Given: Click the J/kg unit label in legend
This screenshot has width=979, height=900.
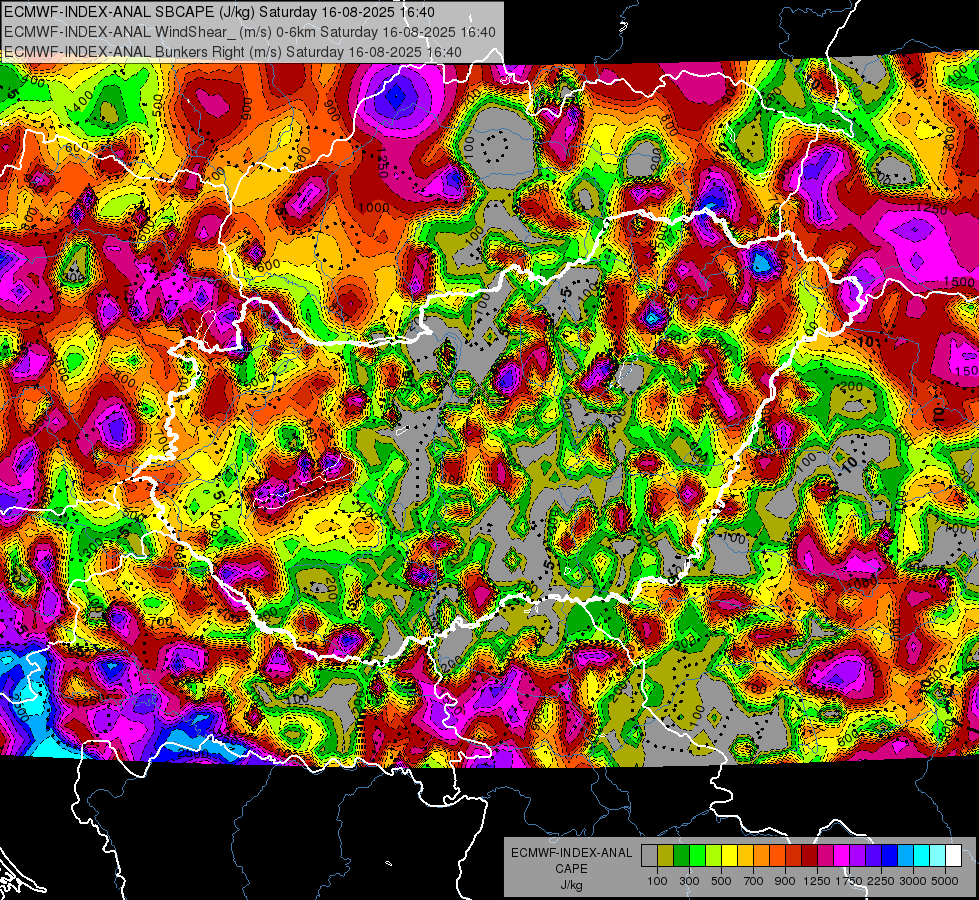Looking at the screenshot, I should (571, 885).
